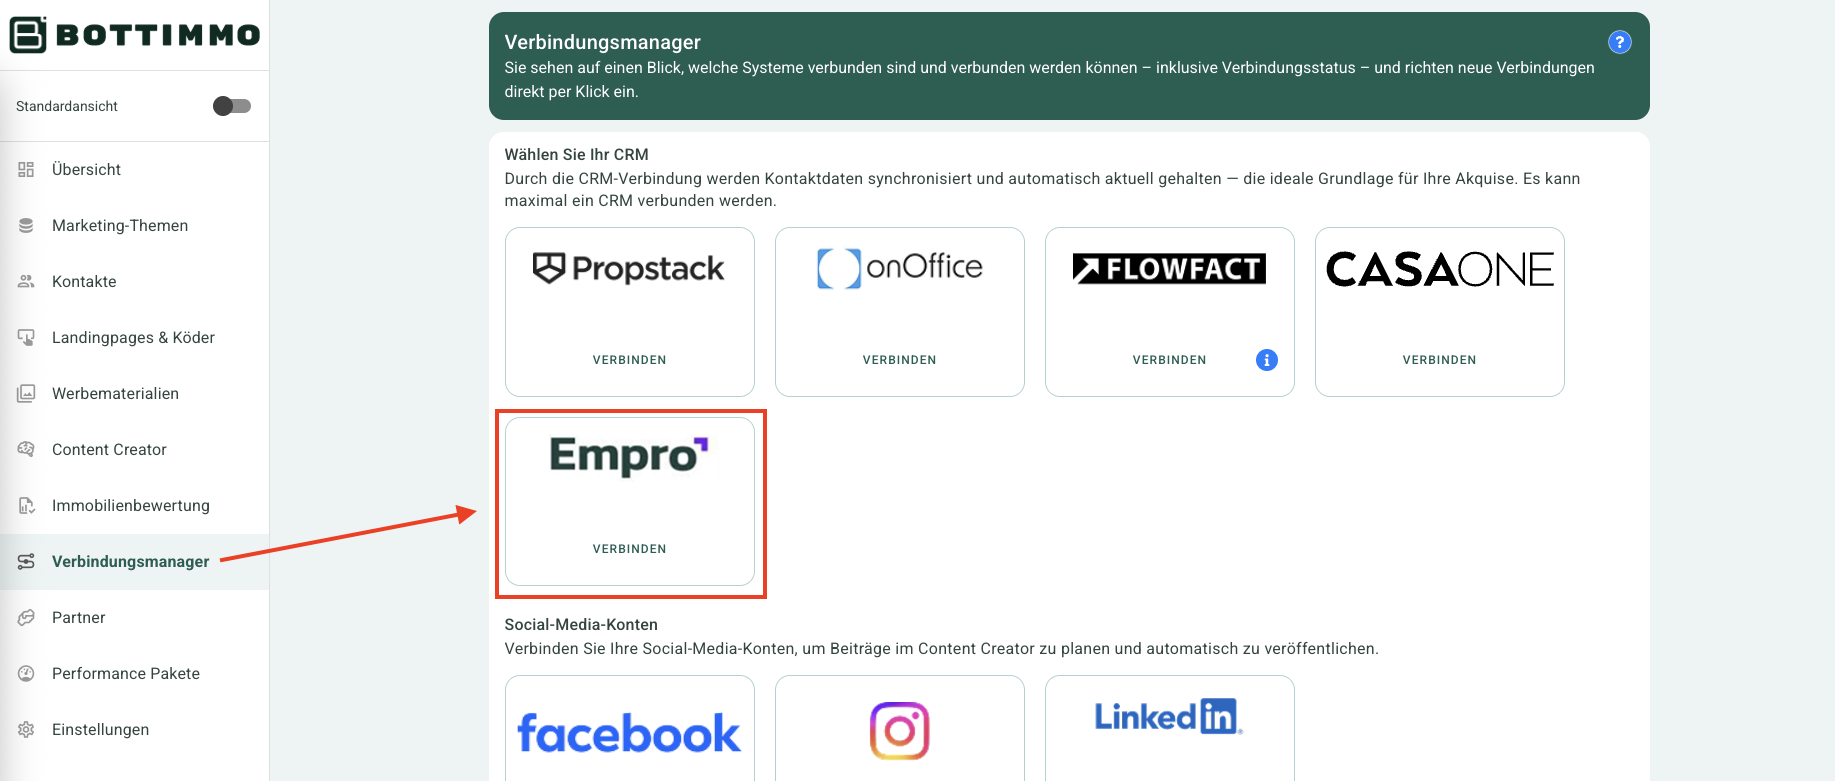Click the FLOWFACT blue info icon
The height and width of the screenshot is (781, 1835).
[1266, 360]
